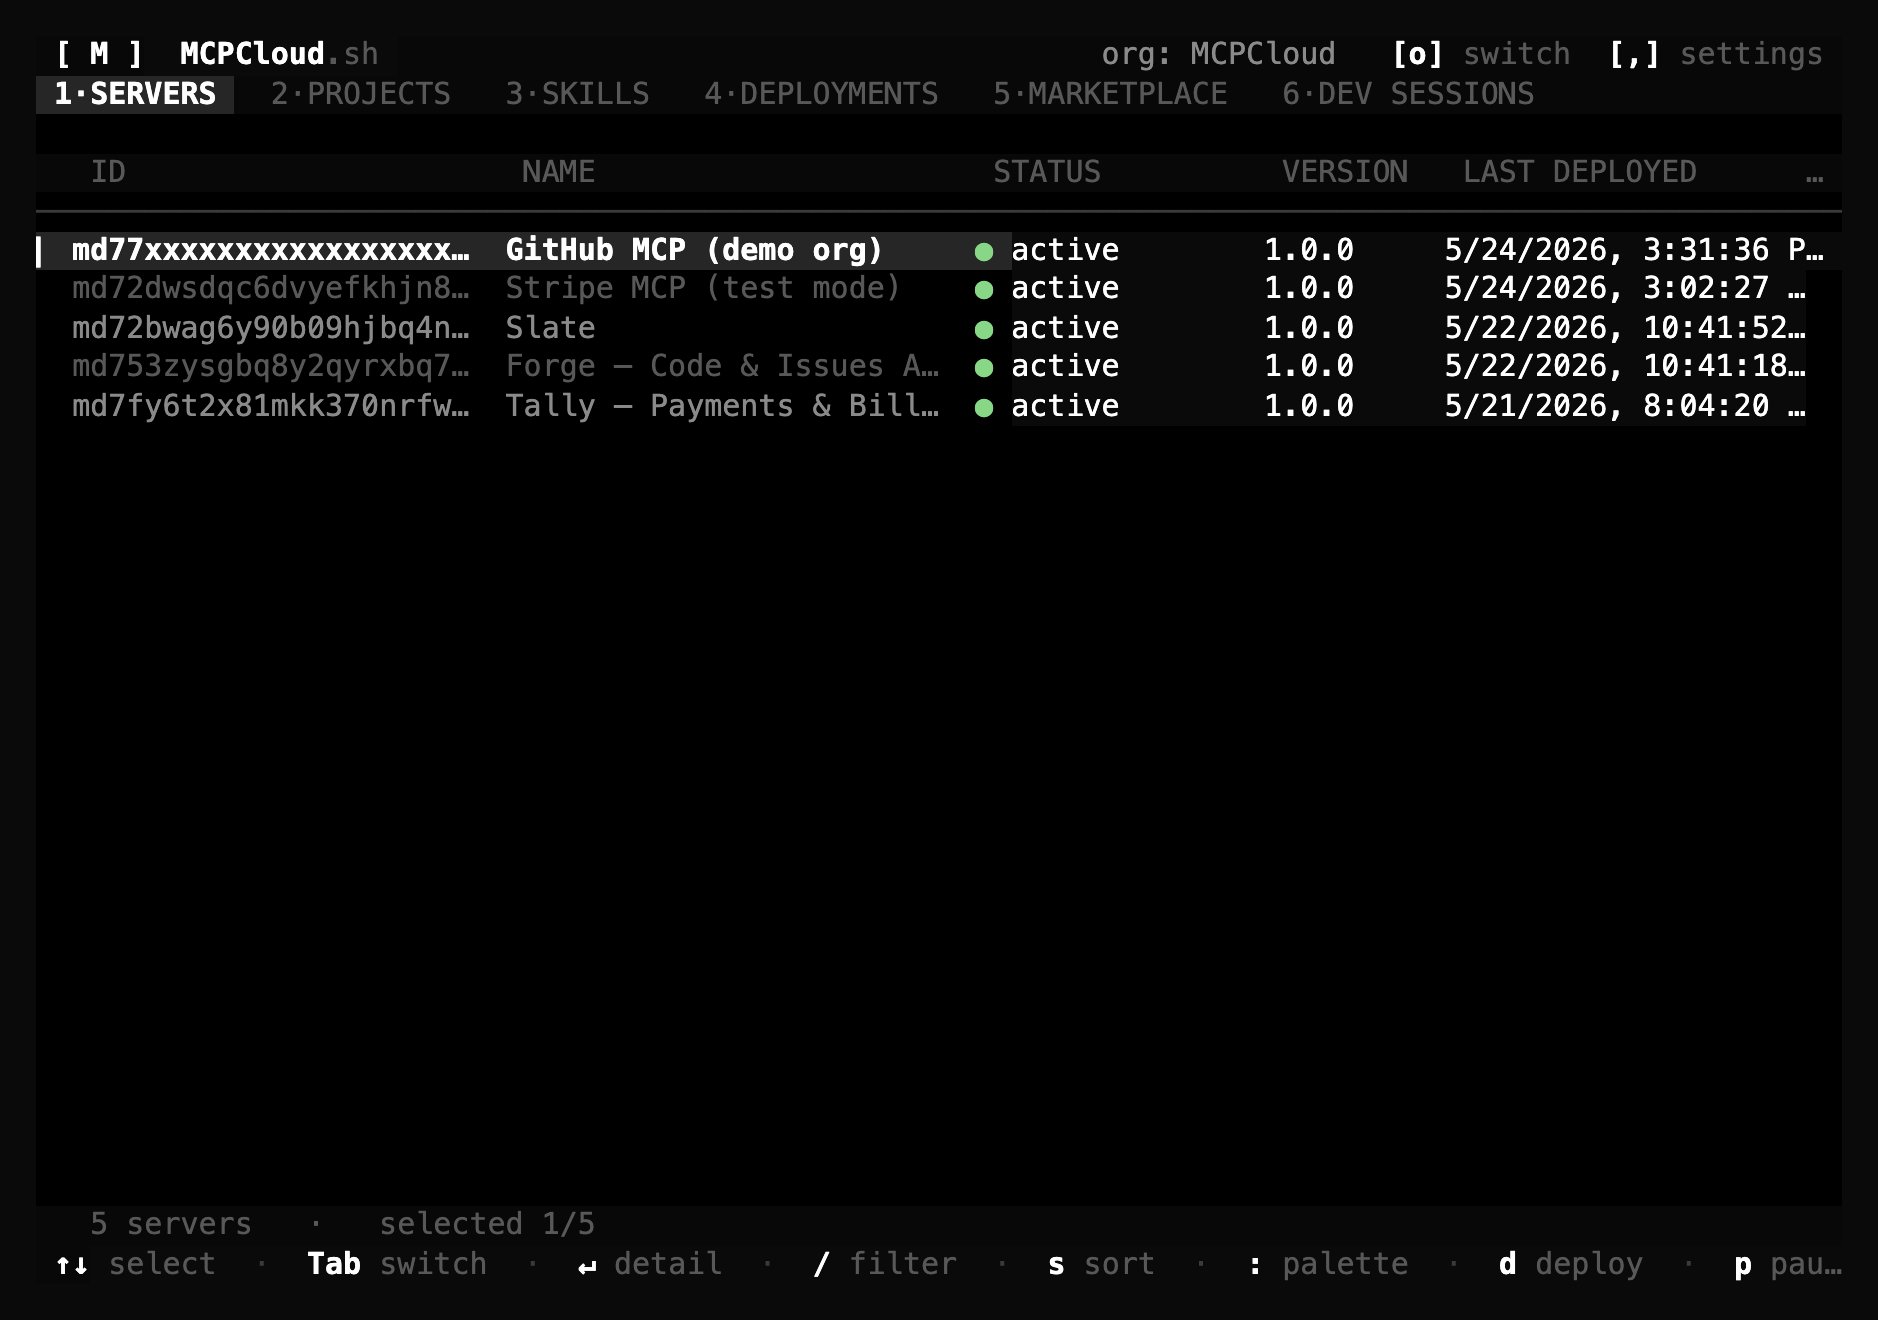Click the md7fy6t2x81mkk370nrfw… server ID
This screenshot has width=1878, height=1320.
tap(270, 406)
